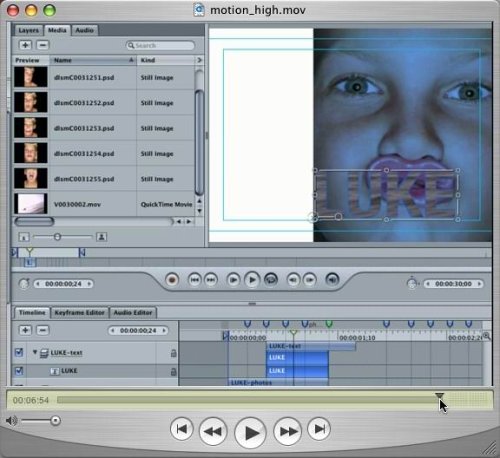
Task: Select the Media tab
Action: pos(57,30)
